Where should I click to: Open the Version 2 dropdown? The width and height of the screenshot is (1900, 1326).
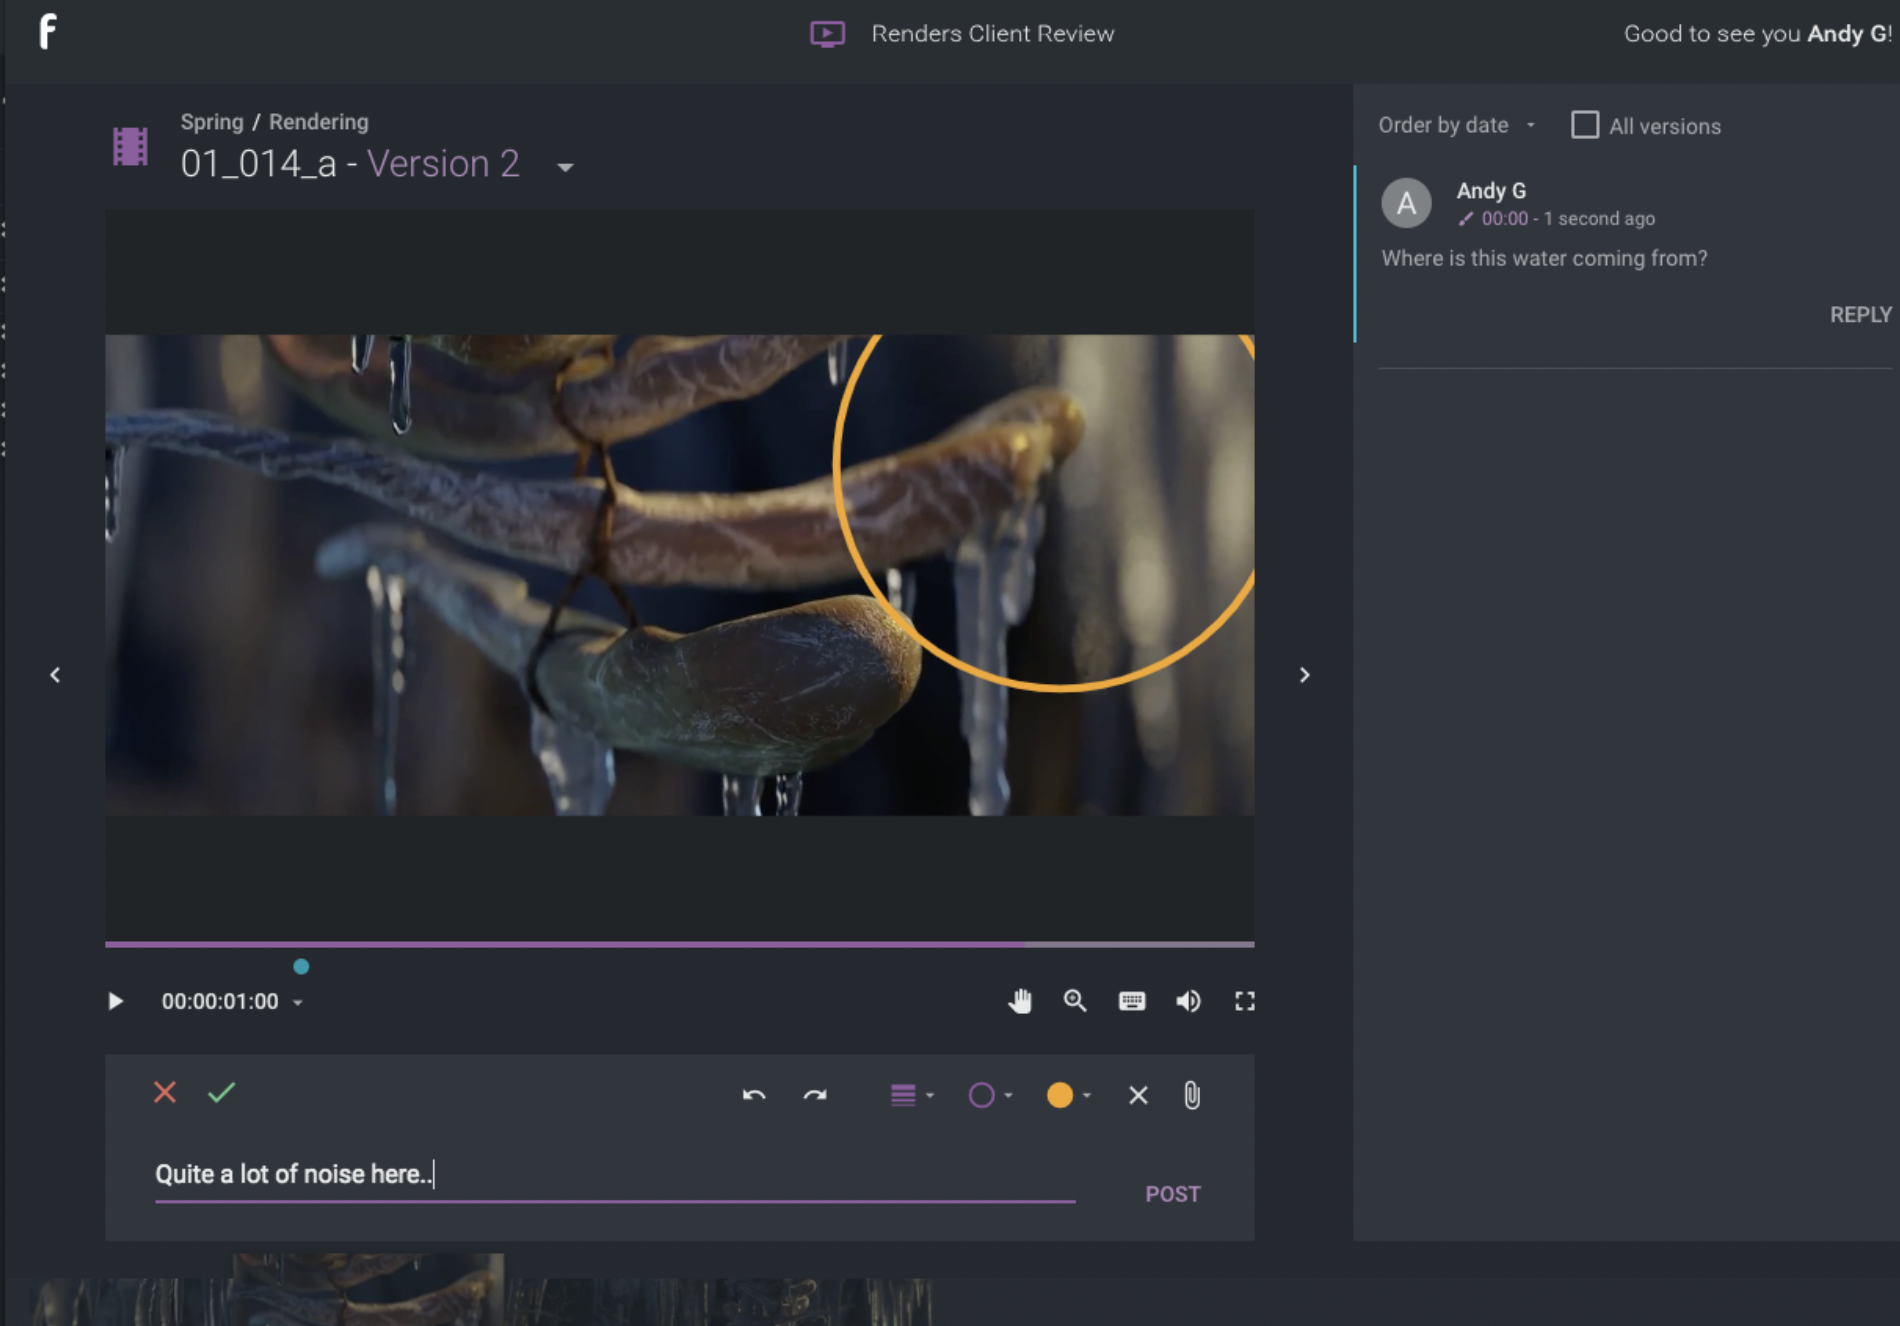pos(565,167)
